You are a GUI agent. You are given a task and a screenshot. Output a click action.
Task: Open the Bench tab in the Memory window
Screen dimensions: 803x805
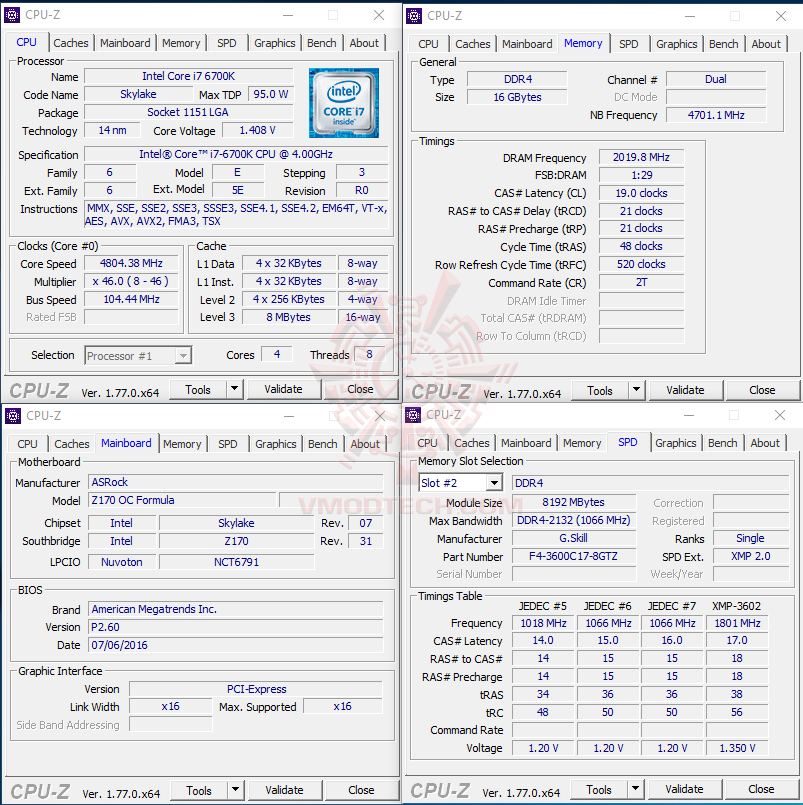[723, 44]
